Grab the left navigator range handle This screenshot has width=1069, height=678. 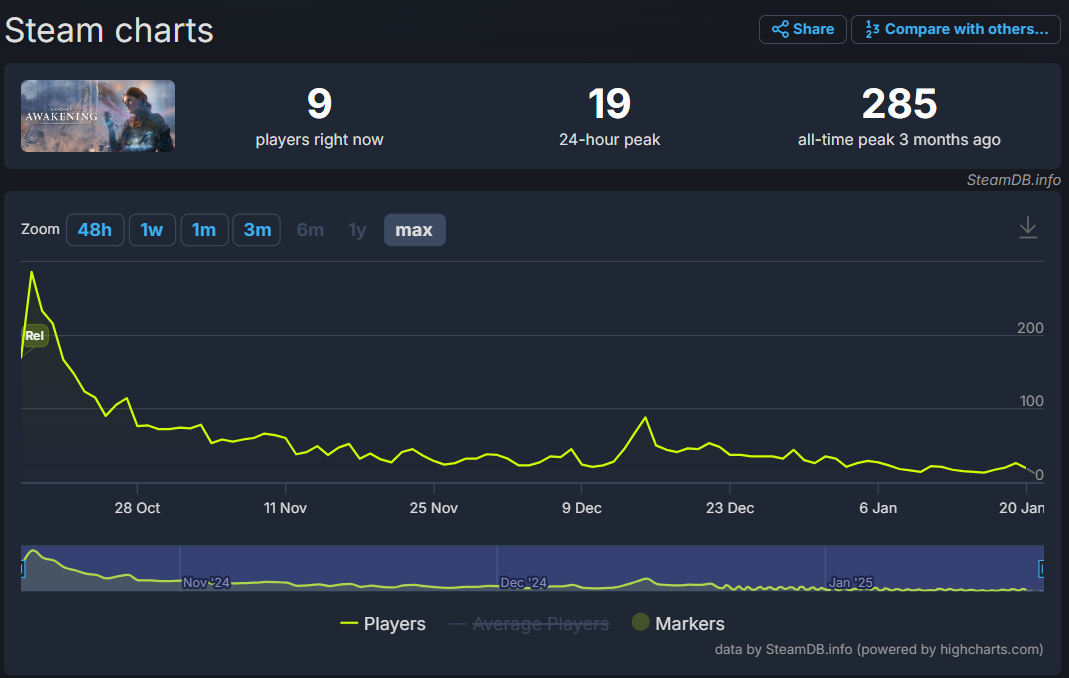tap(22, 568)
